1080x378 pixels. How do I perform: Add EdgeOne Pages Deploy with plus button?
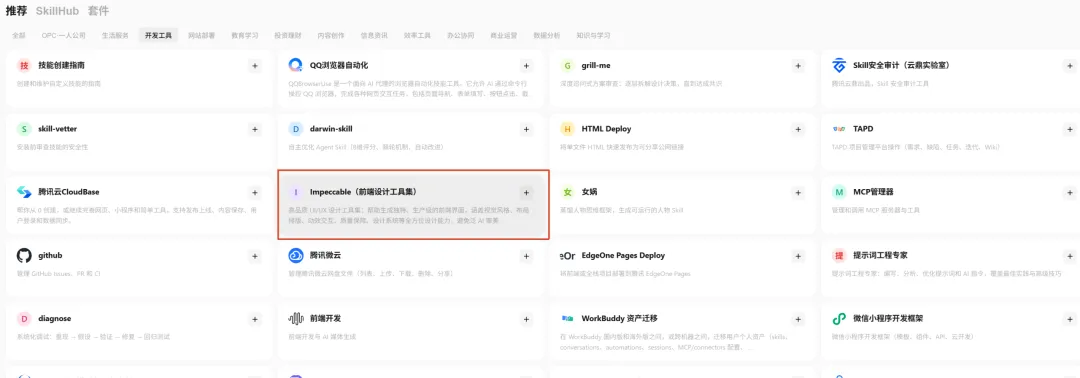798,256
